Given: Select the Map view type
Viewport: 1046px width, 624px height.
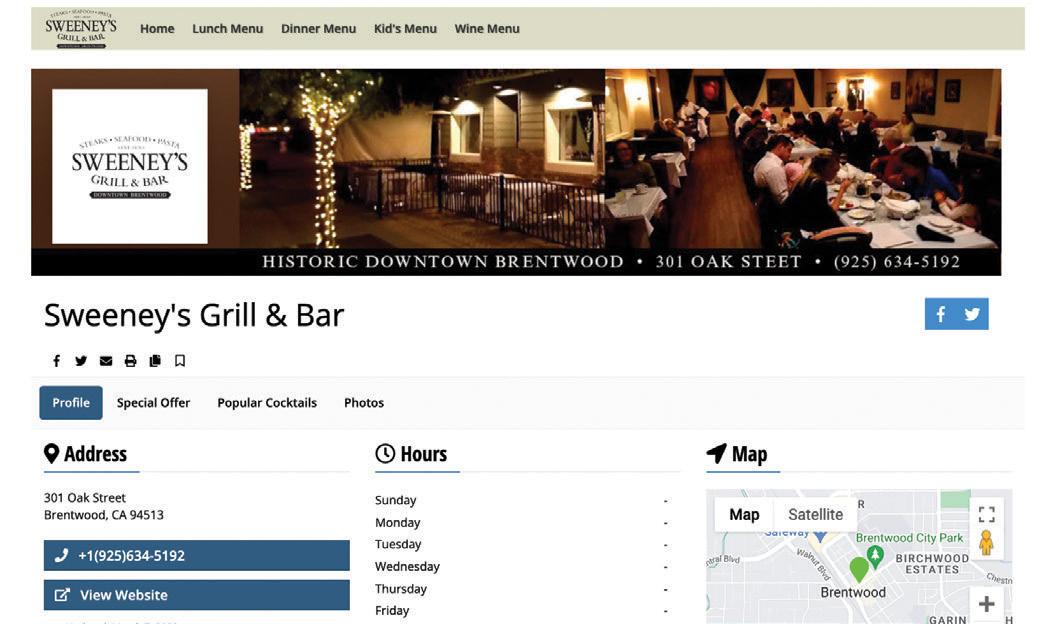Looking at the screenshot, I should pos(744,515).
